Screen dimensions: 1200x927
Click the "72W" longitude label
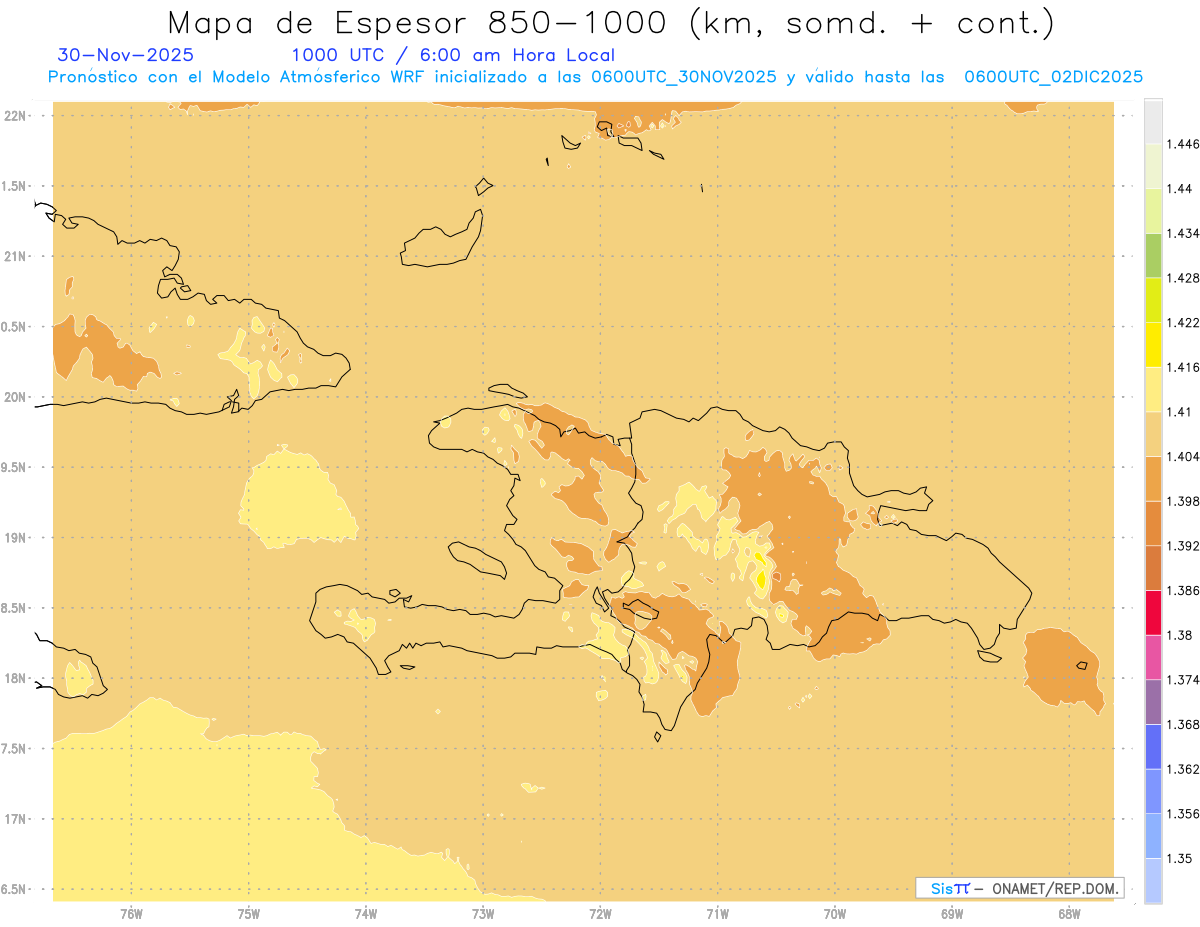click(x=601, y=914)
